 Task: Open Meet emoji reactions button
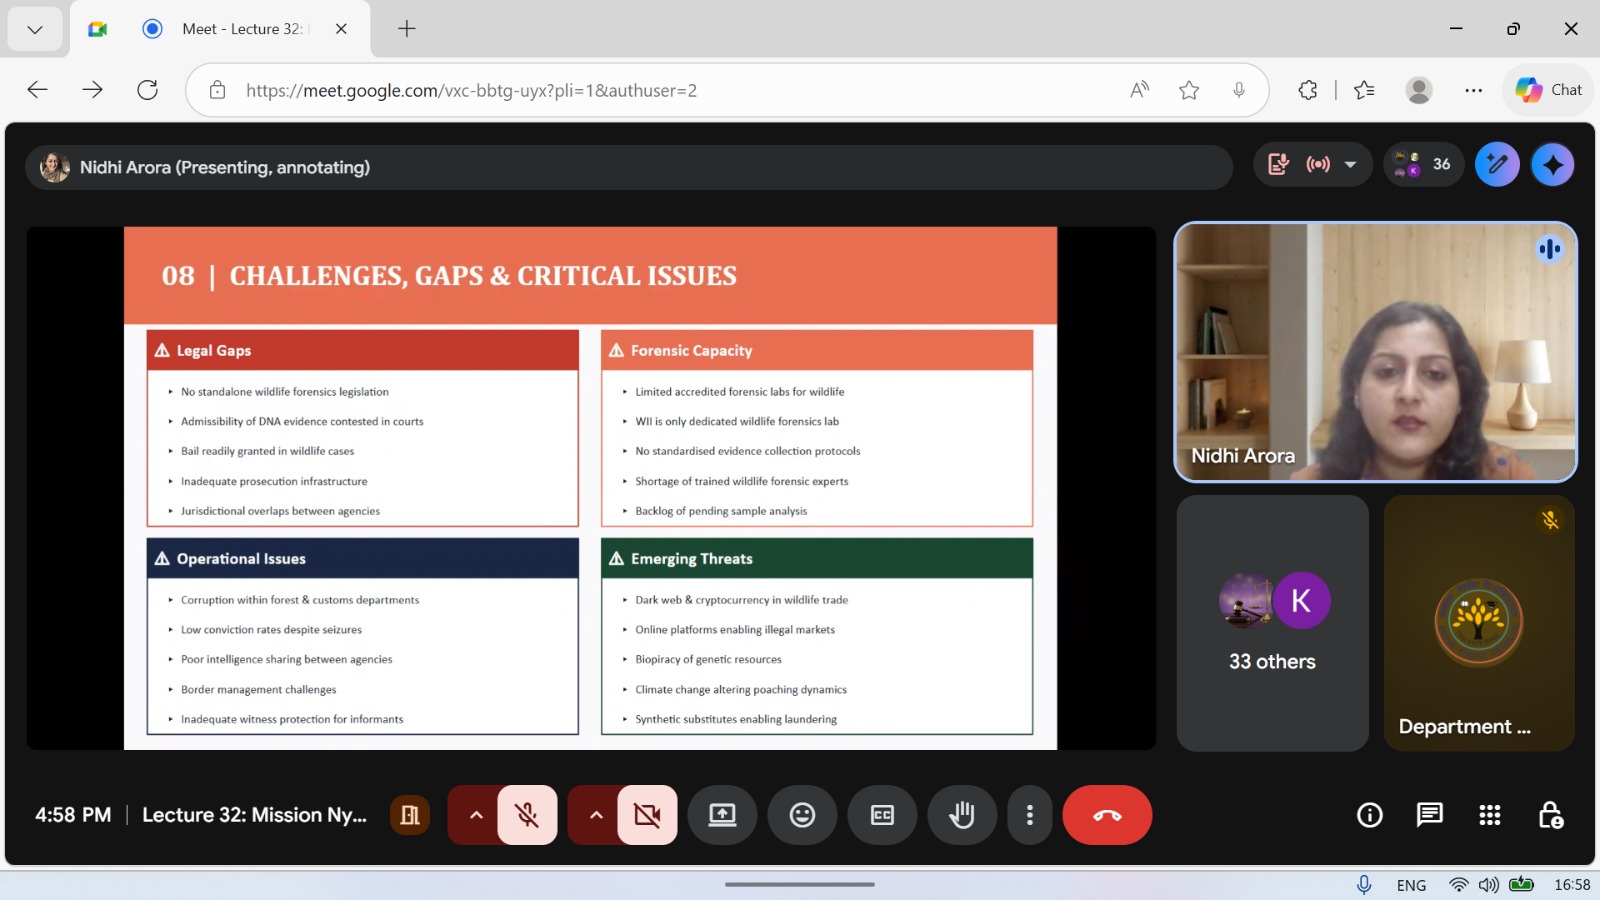click(802, 815)
